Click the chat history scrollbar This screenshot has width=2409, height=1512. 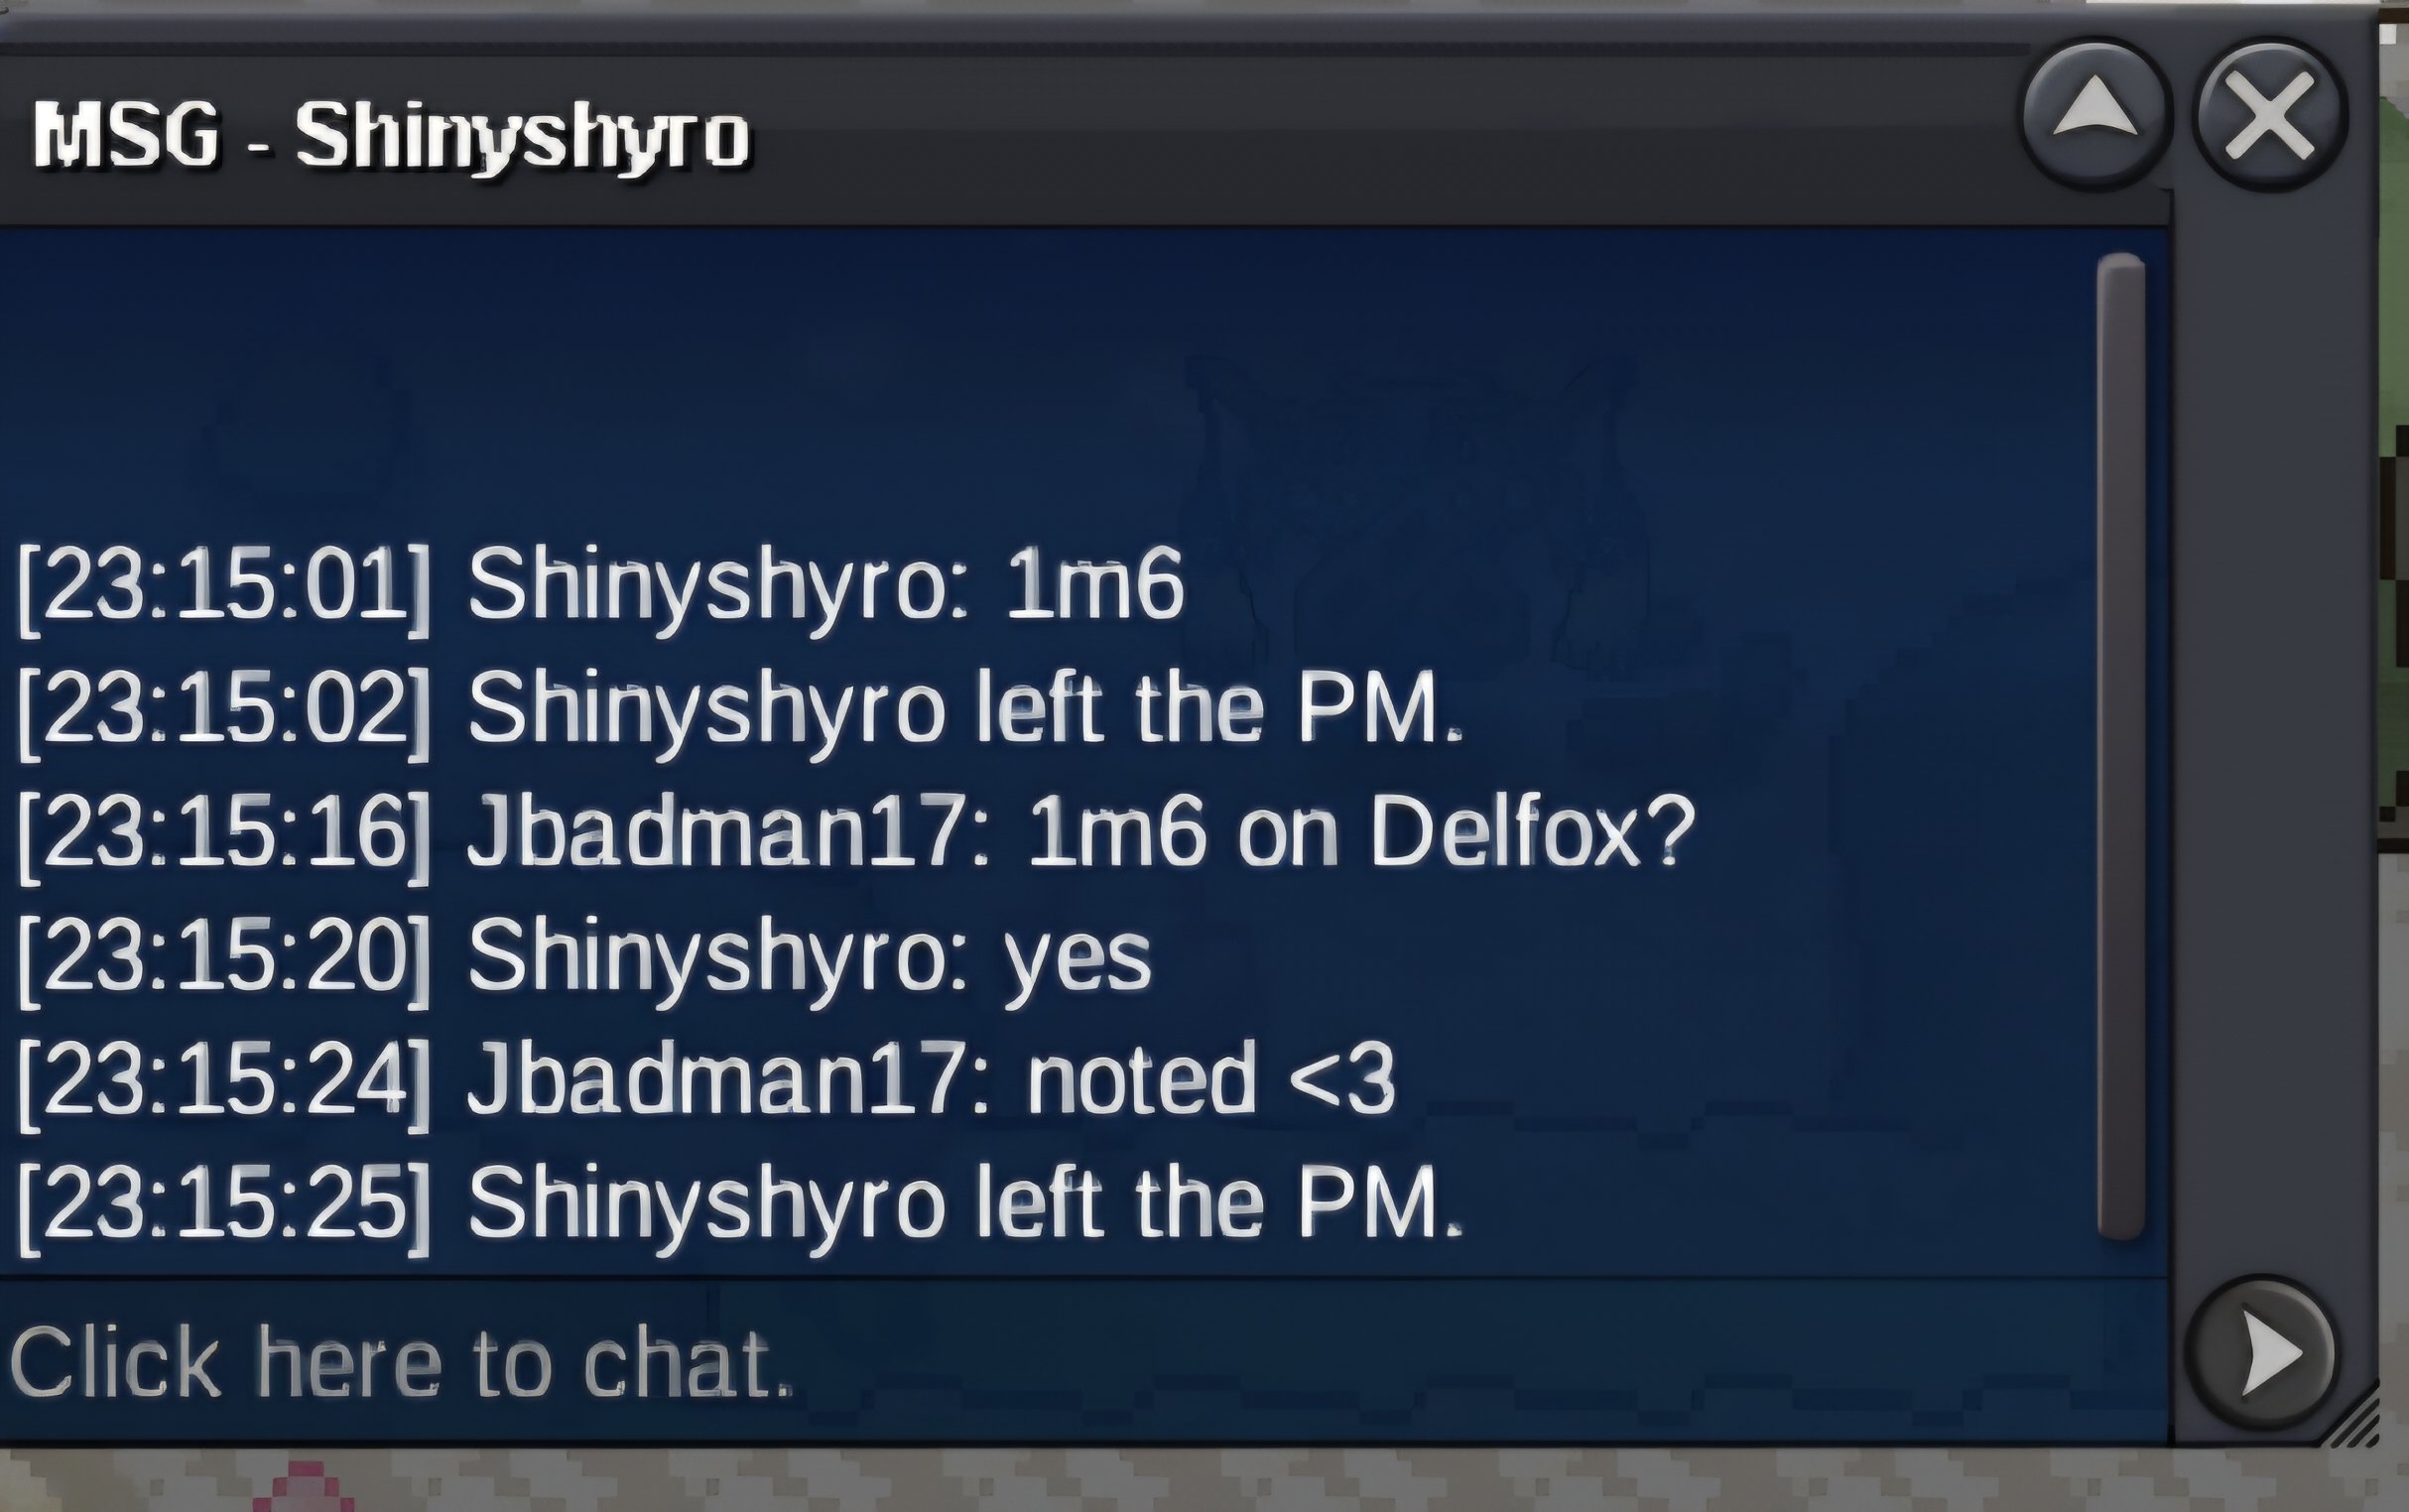click(2121, 746)
